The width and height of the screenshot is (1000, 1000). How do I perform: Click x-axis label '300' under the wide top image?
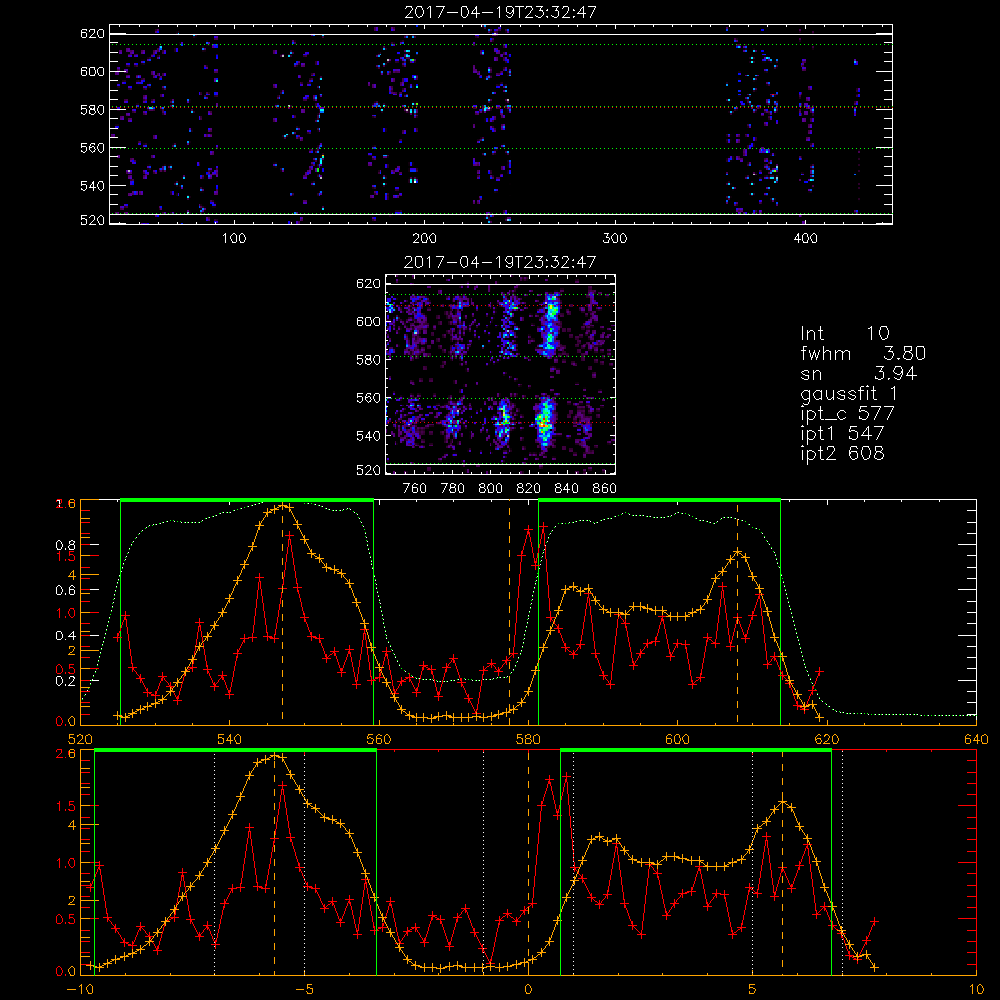[615, 239]
